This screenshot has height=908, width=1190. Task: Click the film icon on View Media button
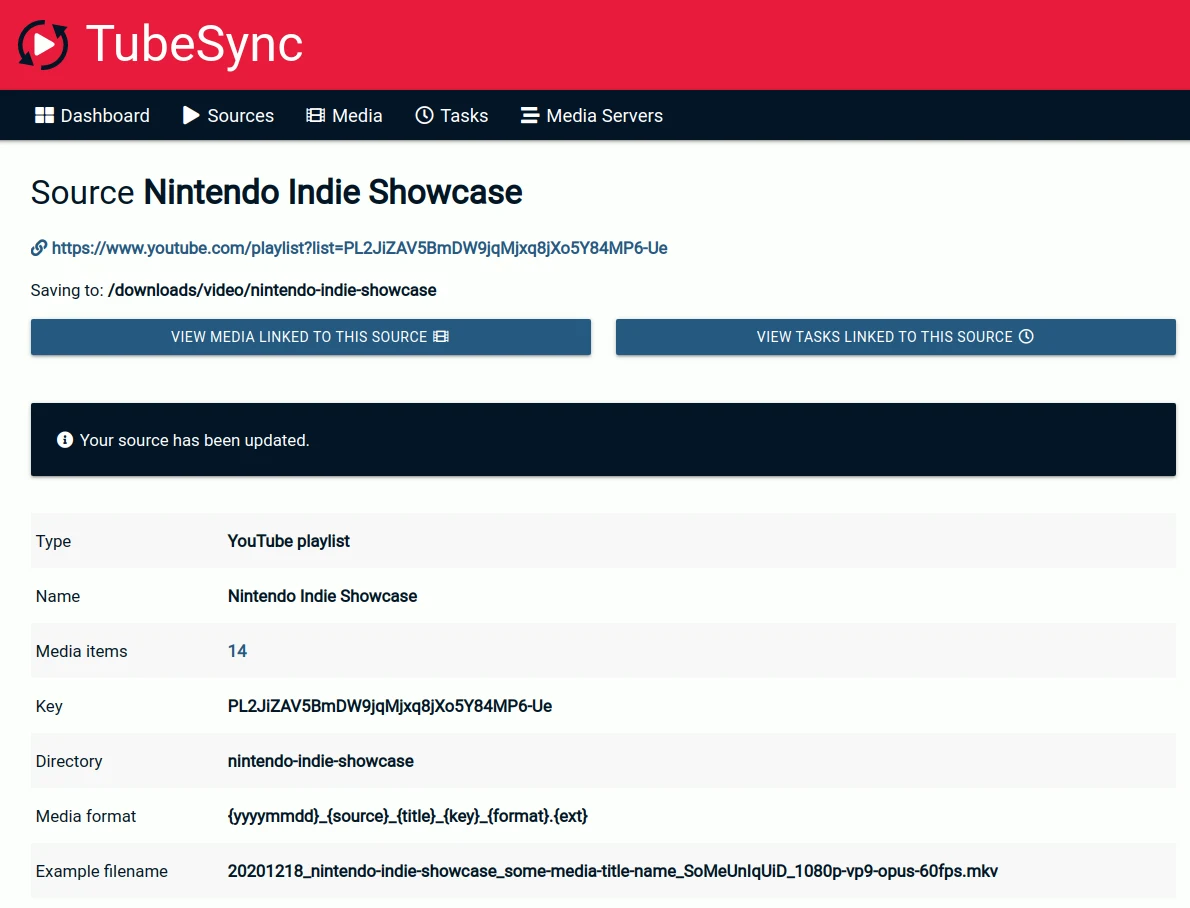coord(441,337)
